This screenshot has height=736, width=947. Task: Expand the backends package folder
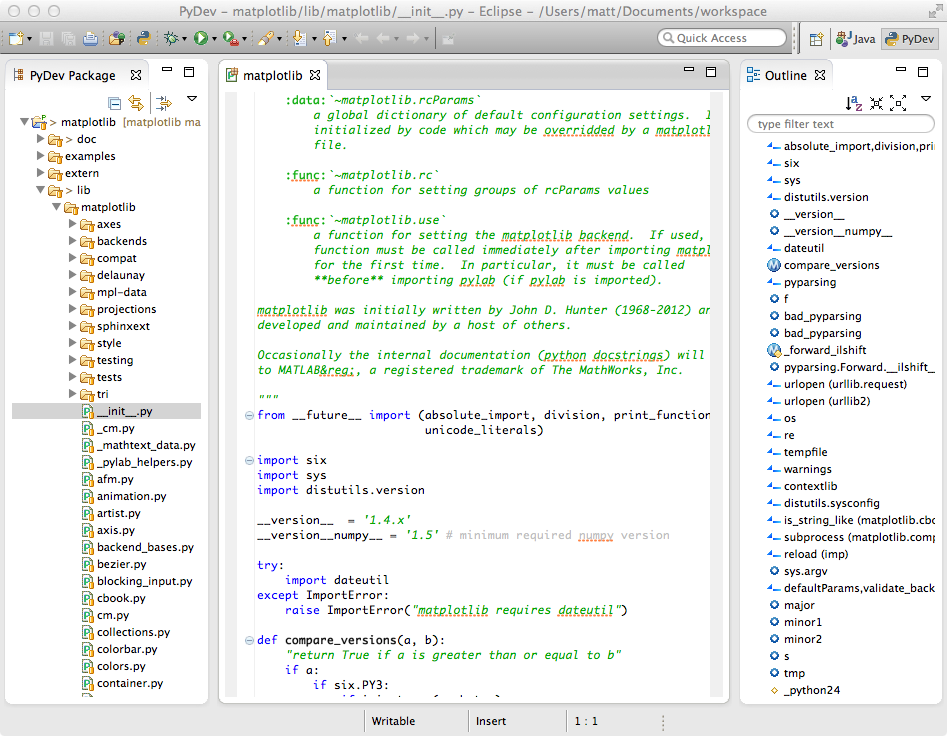click(x=72, y=241)
